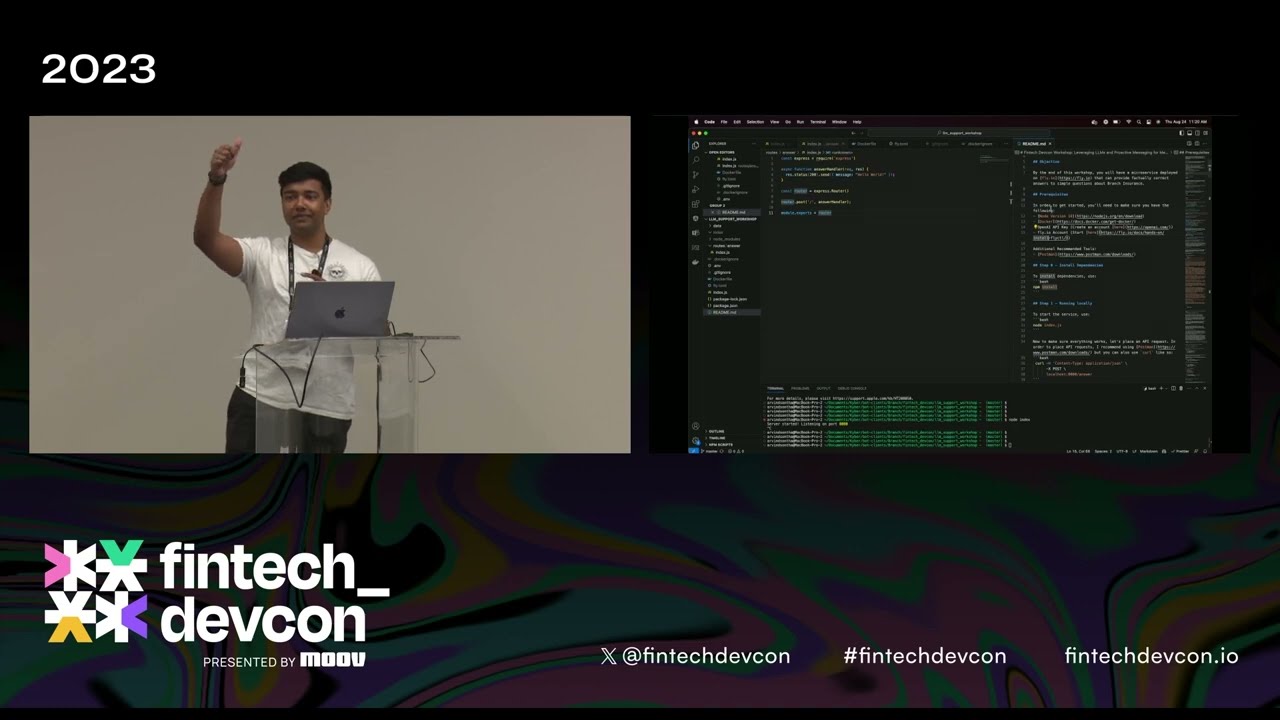
Task: Click the new terminal plus button
Action: coord(1161,388)
